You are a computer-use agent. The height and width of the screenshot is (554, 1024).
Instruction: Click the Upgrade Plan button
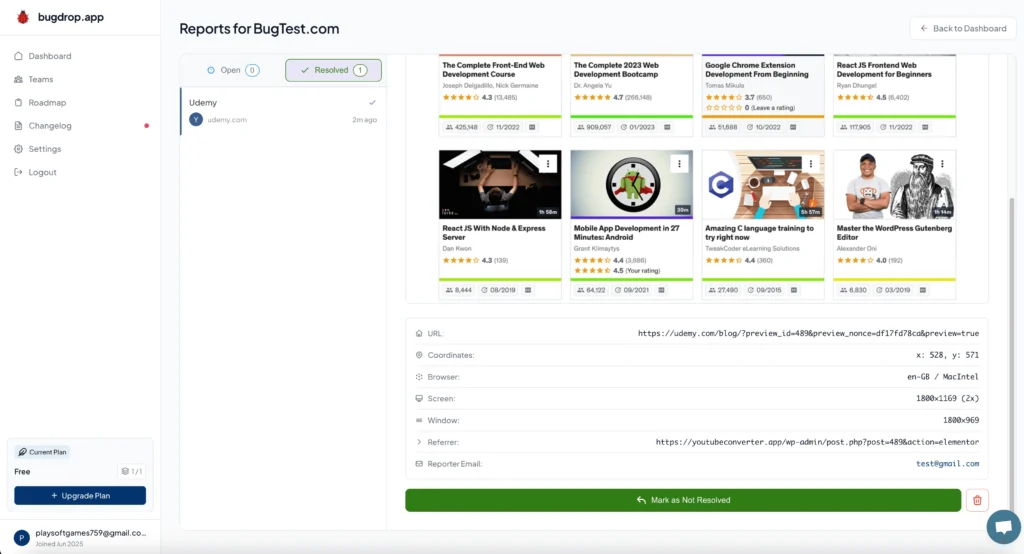pyautogui.click(x=80, y=496)
